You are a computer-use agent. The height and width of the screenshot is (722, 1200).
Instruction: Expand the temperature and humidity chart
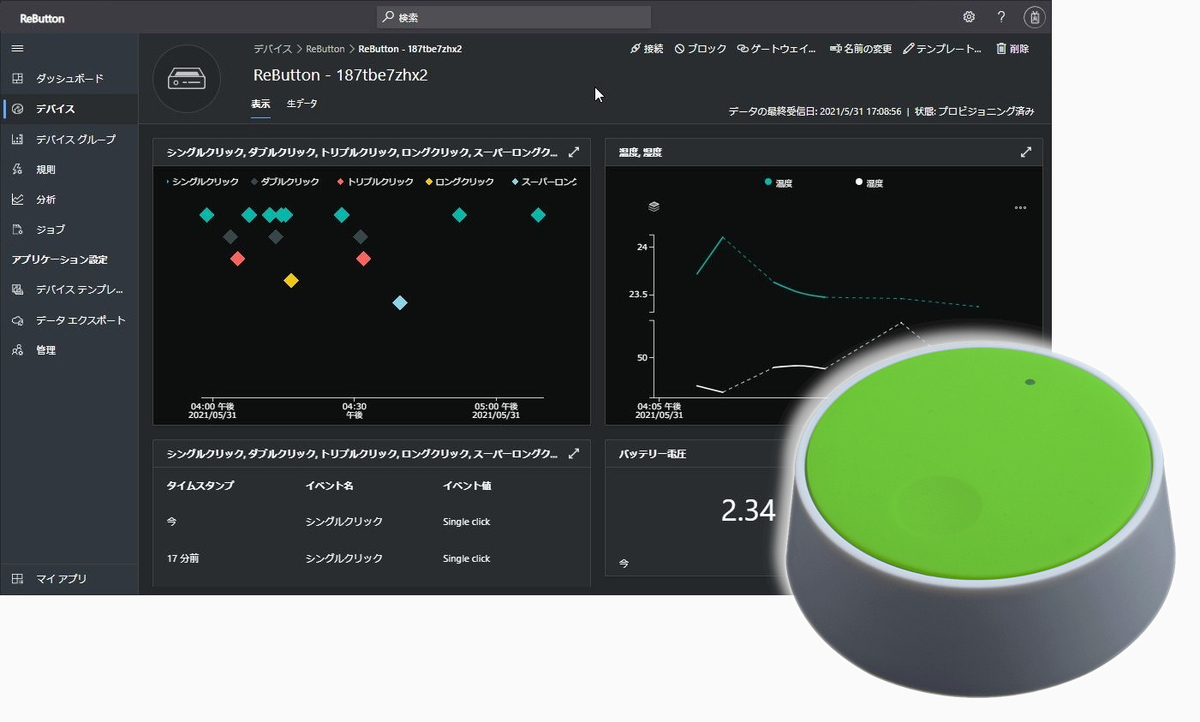pyautogui.click(x=1026, y=152)
